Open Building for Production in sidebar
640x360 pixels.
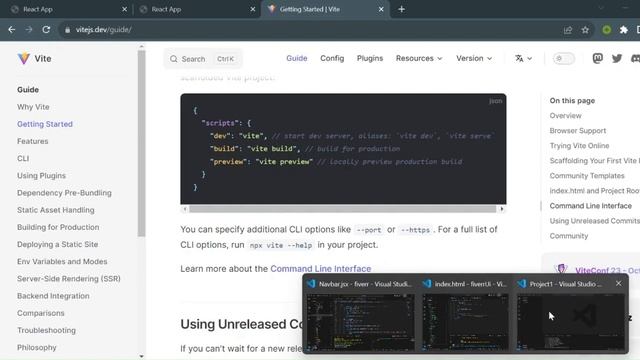[x=58, y=227]
